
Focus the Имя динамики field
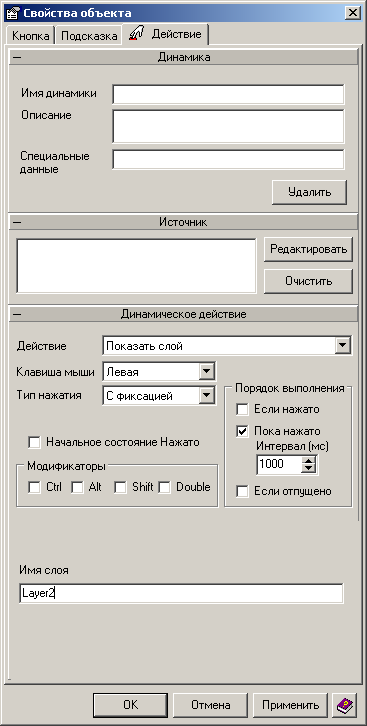point(228,94)
